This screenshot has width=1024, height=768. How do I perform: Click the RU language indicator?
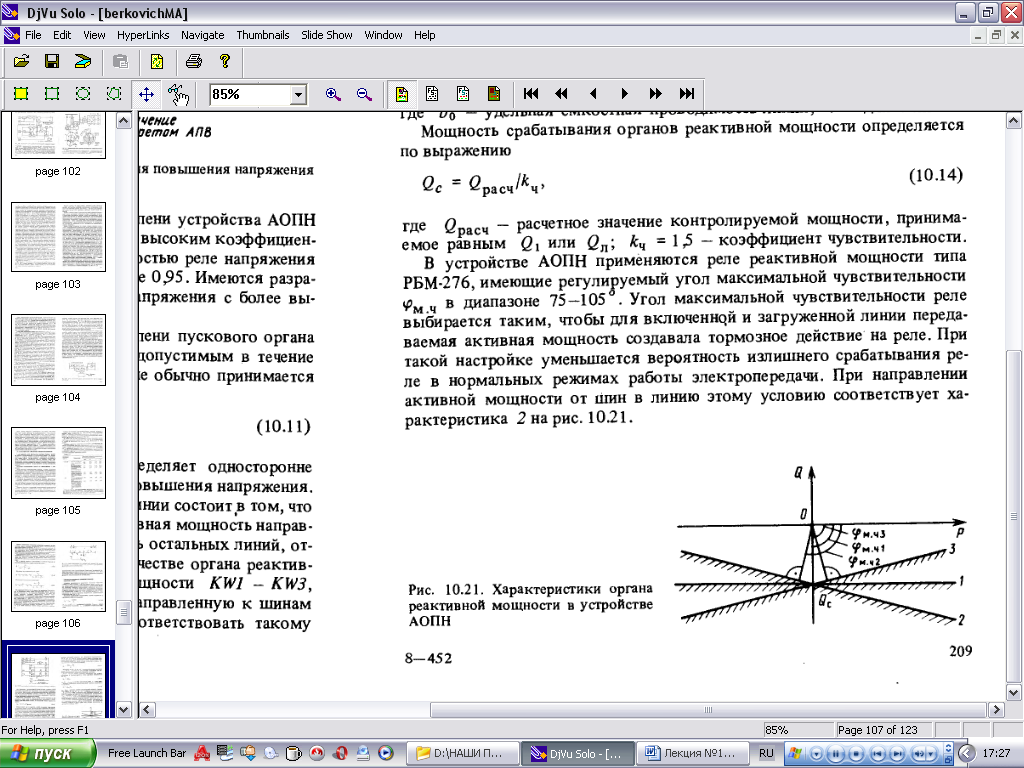pos(766,753)
